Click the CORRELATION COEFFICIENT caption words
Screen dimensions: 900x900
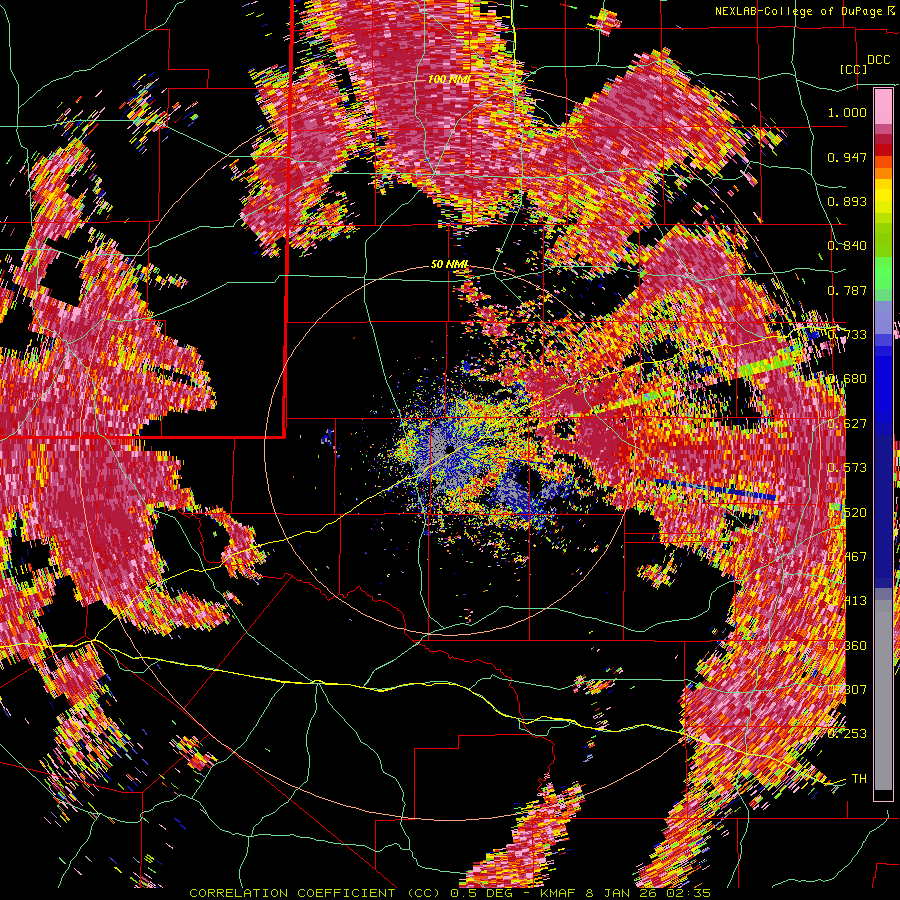(292, 893)
